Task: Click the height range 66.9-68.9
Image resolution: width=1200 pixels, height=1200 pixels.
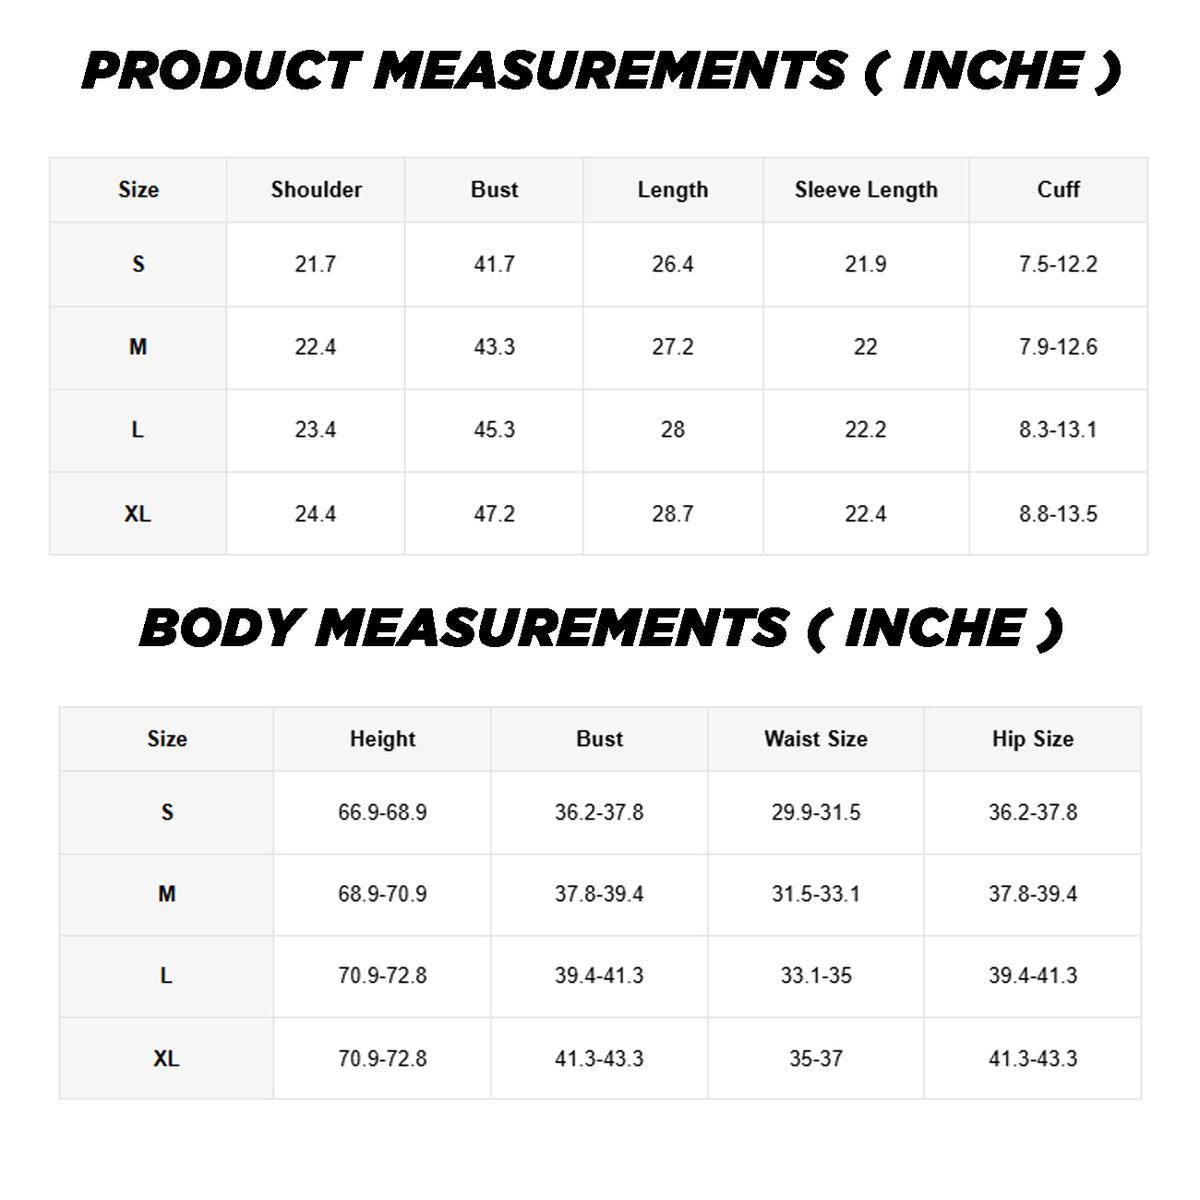Action: click(382, 812)
